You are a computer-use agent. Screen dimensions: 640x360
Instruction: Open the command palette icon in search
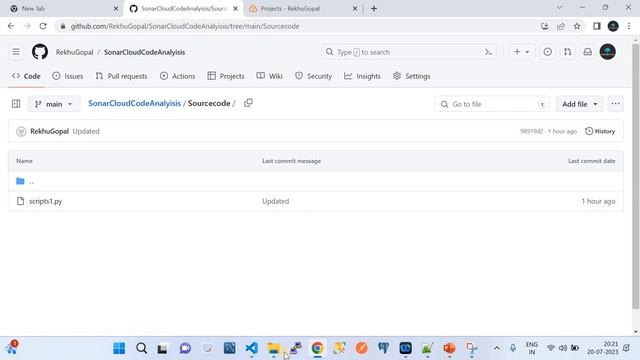pyautogui.click(x=488, y=52)
